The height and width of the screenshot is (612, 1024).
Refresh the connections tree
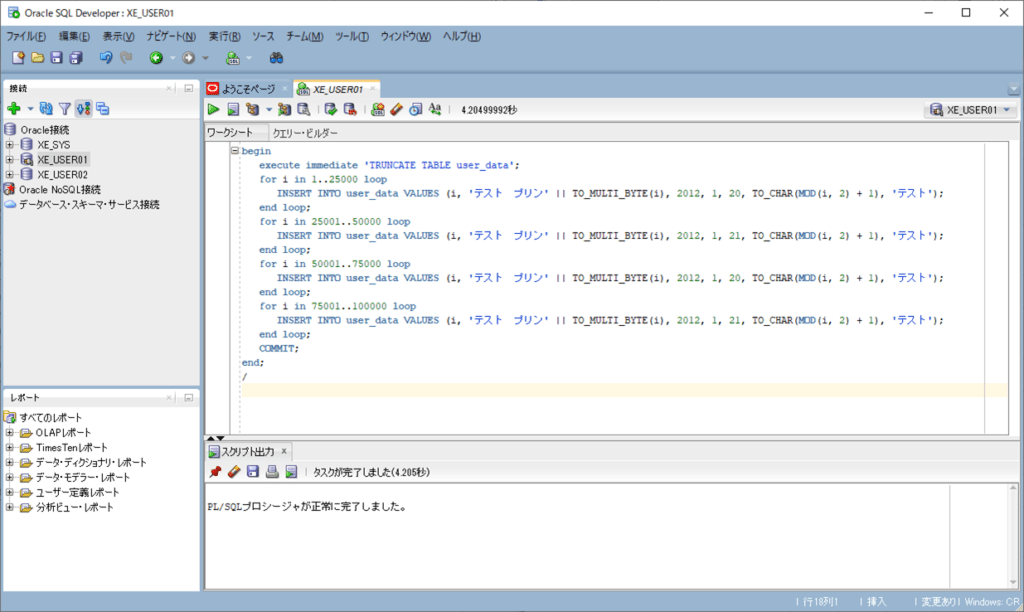point(46,108)
